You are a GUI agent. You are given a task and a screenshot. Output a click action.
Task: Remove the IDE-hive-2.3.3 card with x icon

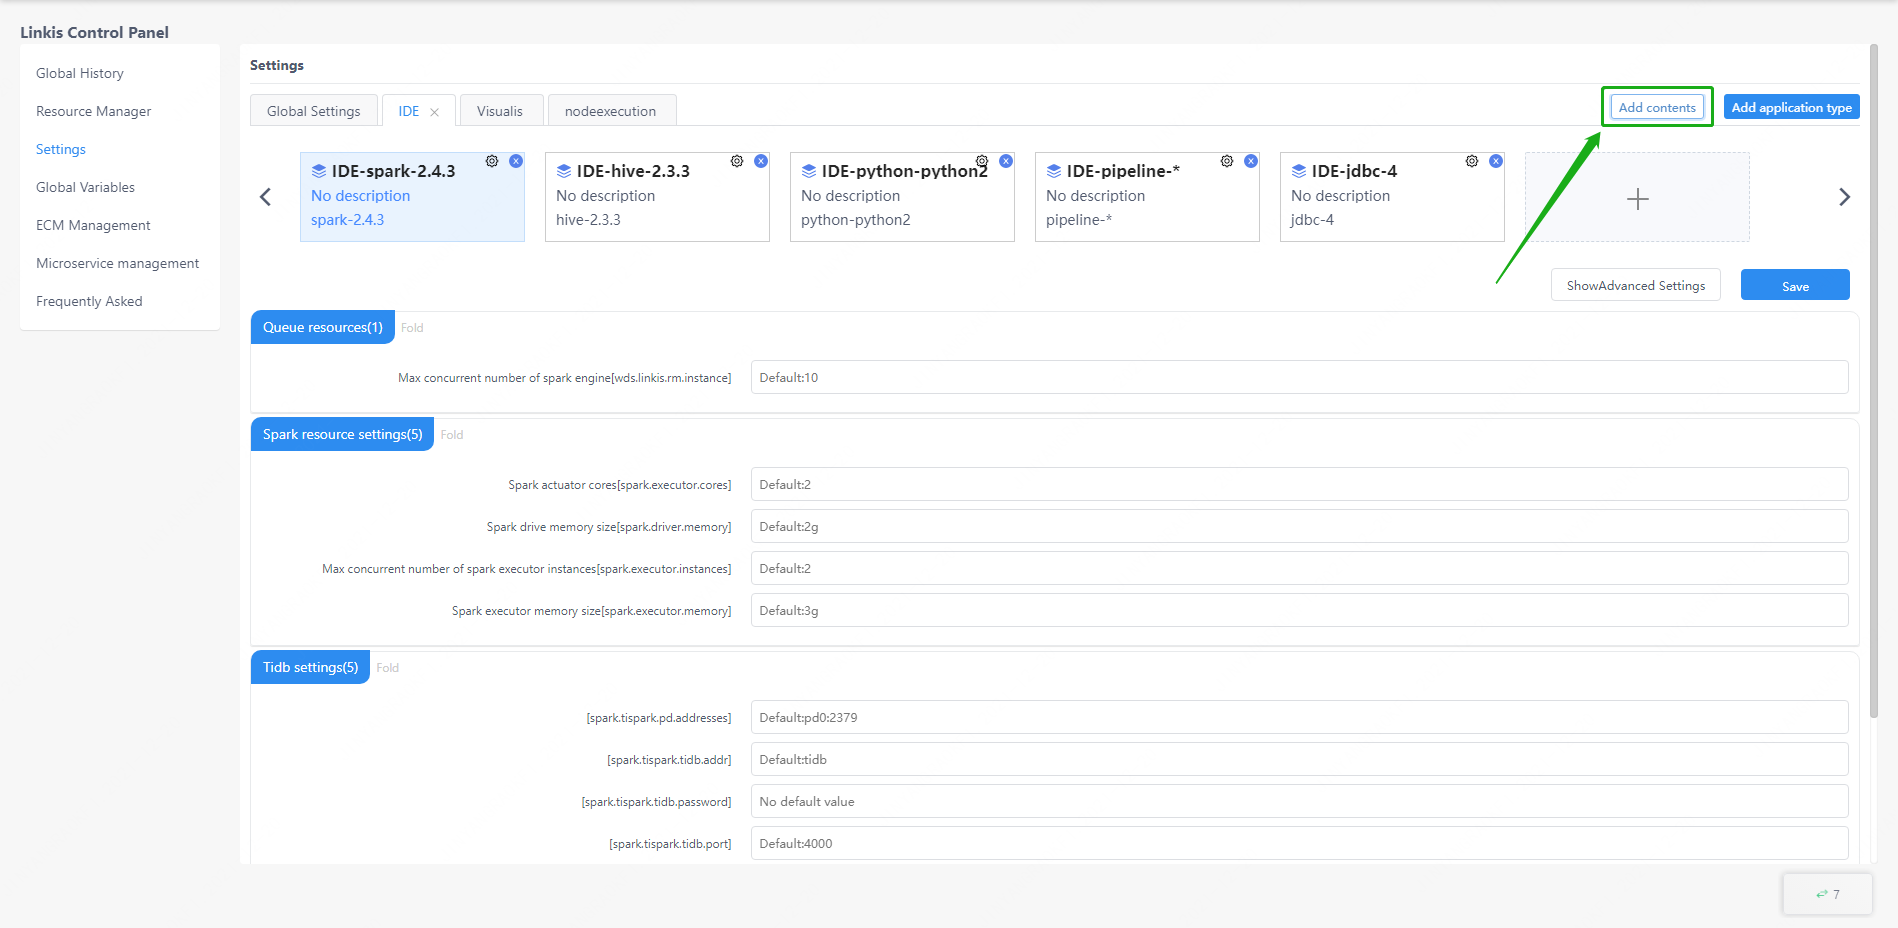point(761,161)
